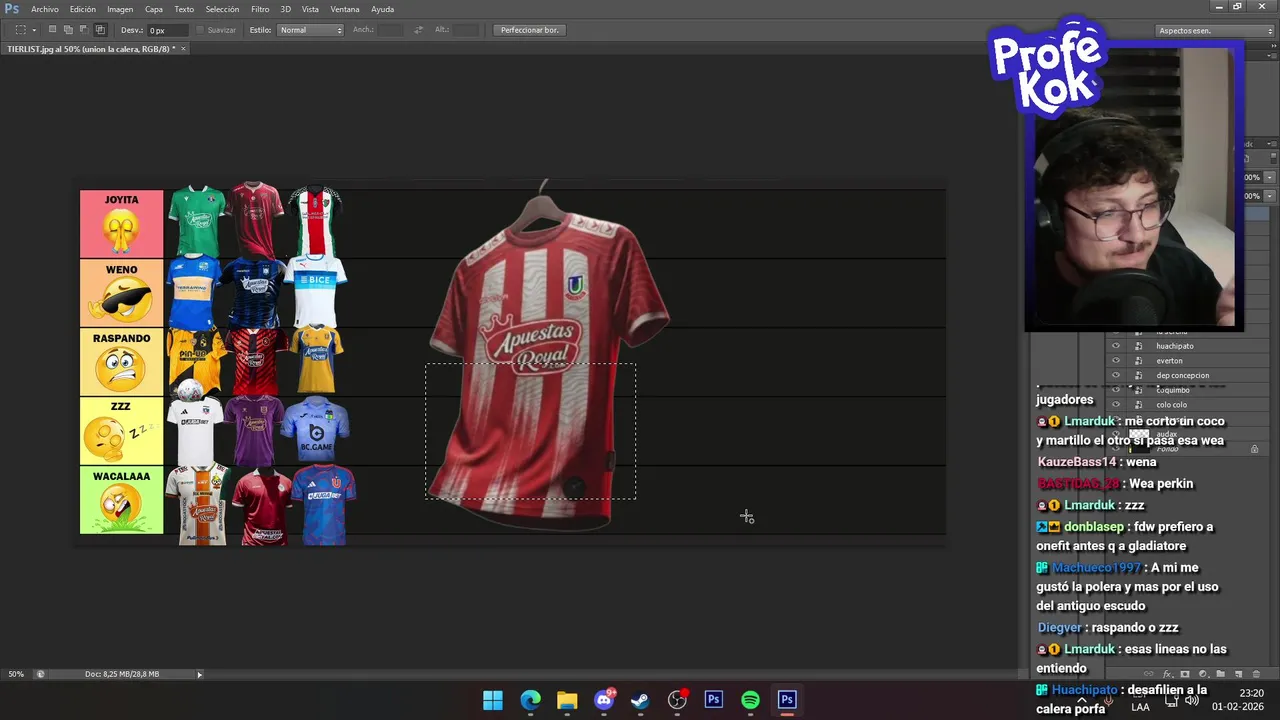This screenshot has height=720, width=1280.
Task: Select the everton layer name
Action: tap(1169, 361)
